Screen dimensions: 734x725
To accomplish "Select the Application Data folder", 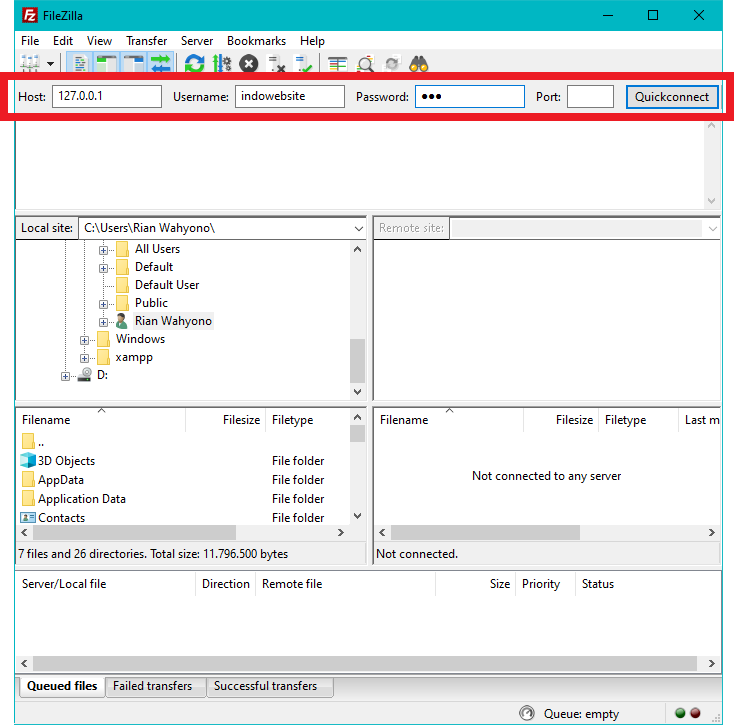I will click(82, 499).
